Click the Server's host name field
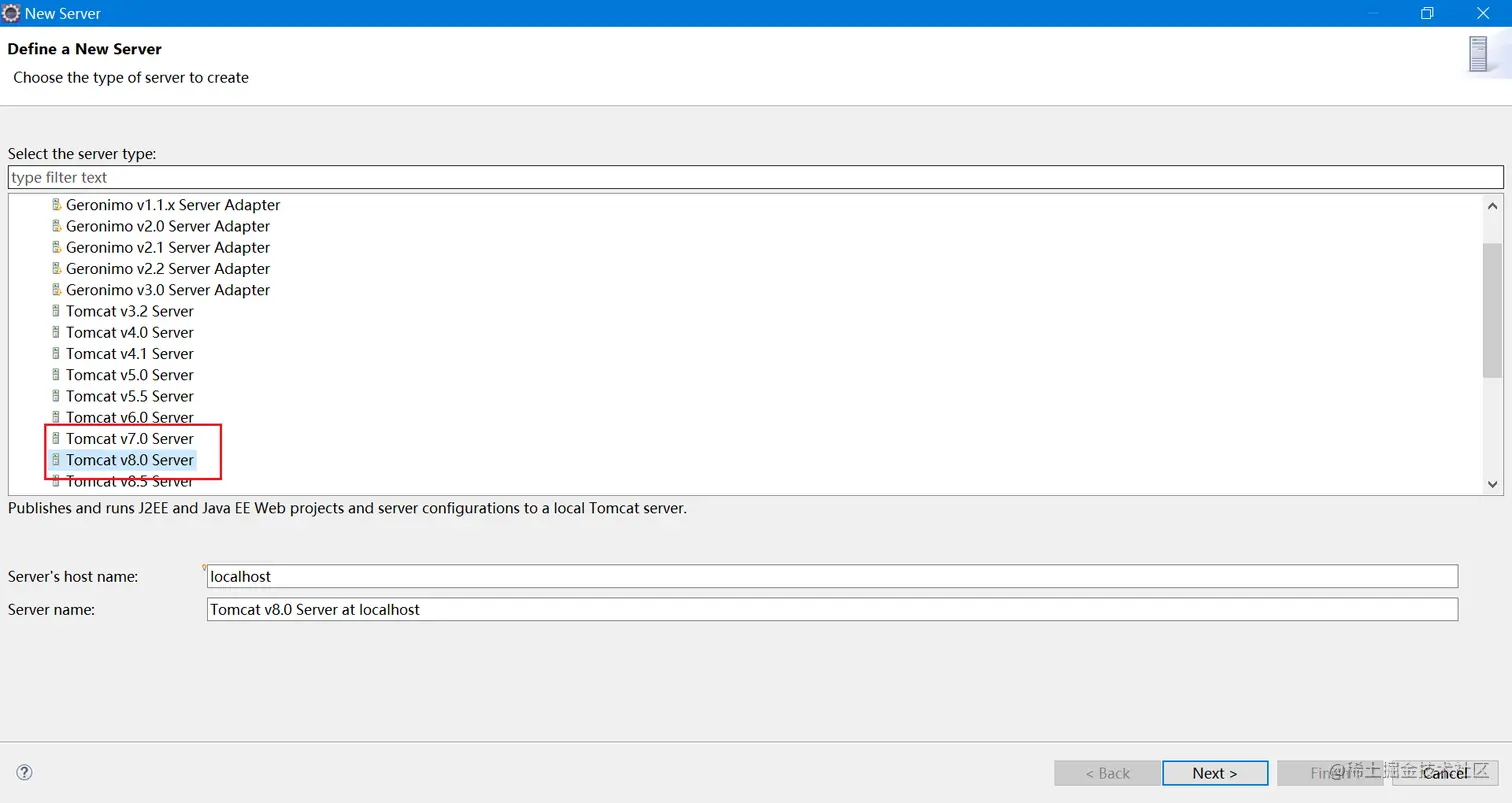 tap(832, 576)
